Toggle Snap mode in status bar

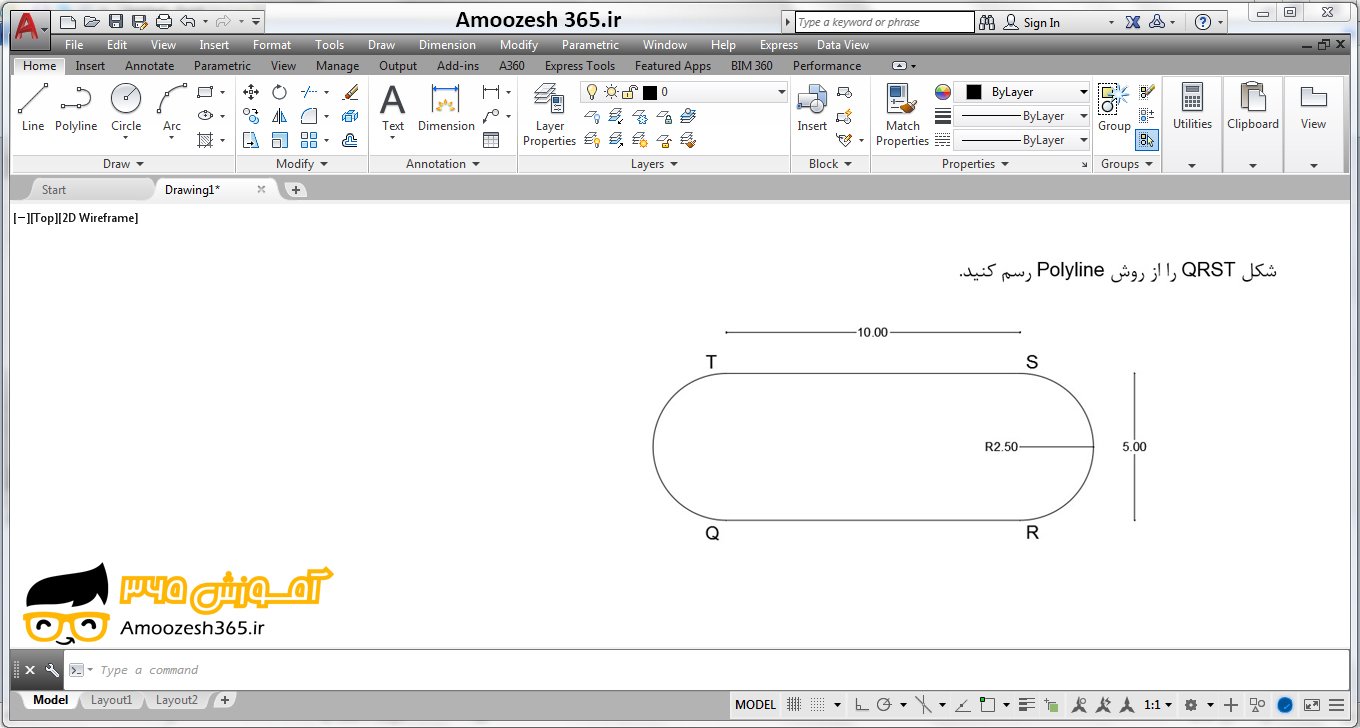click(818, 705)
